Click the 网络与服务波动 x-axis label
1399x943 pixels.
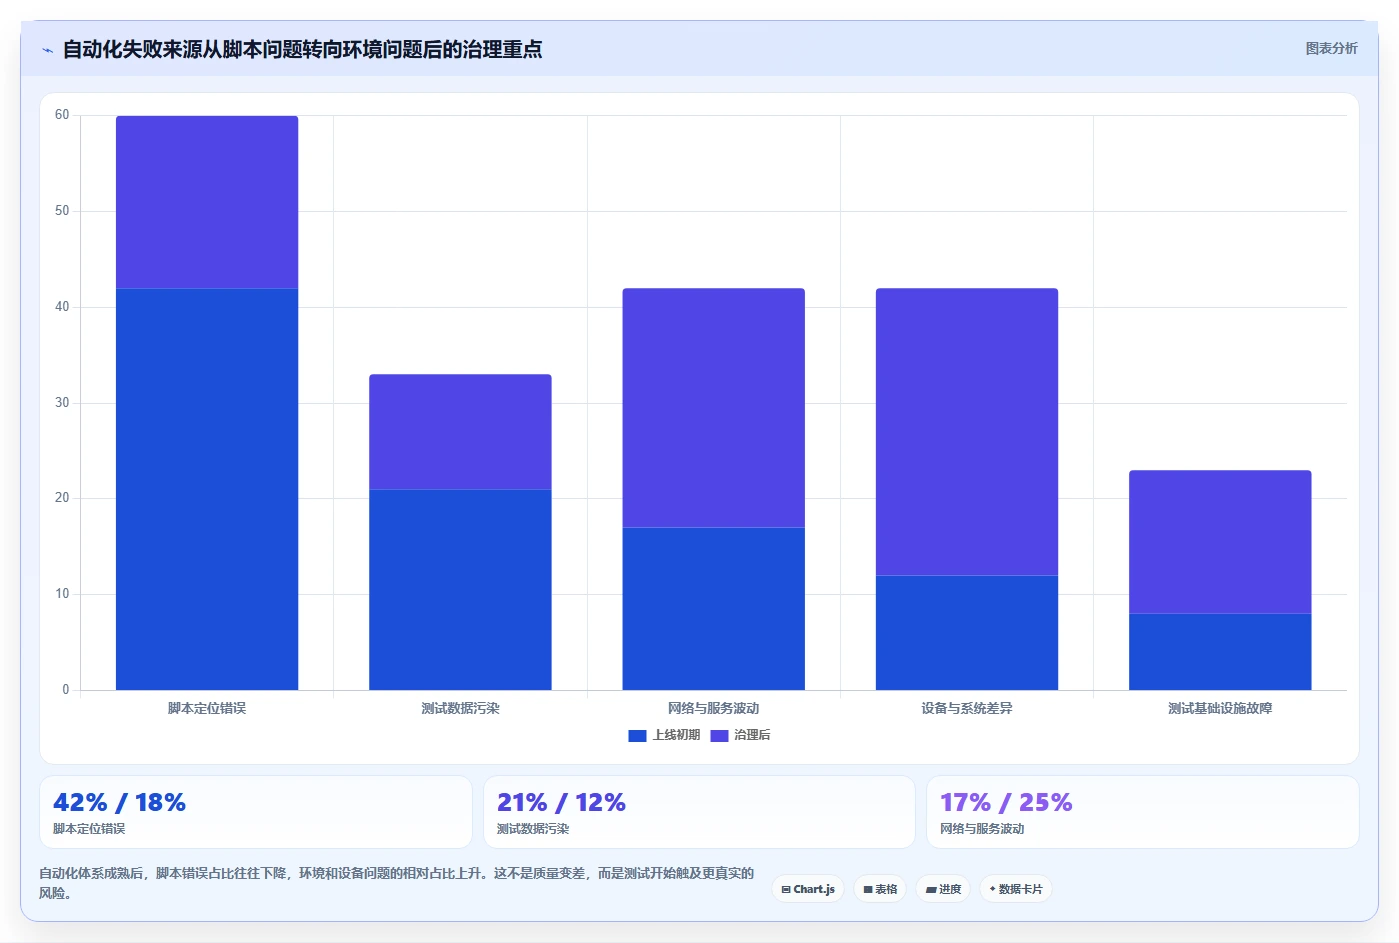(713, 708)
